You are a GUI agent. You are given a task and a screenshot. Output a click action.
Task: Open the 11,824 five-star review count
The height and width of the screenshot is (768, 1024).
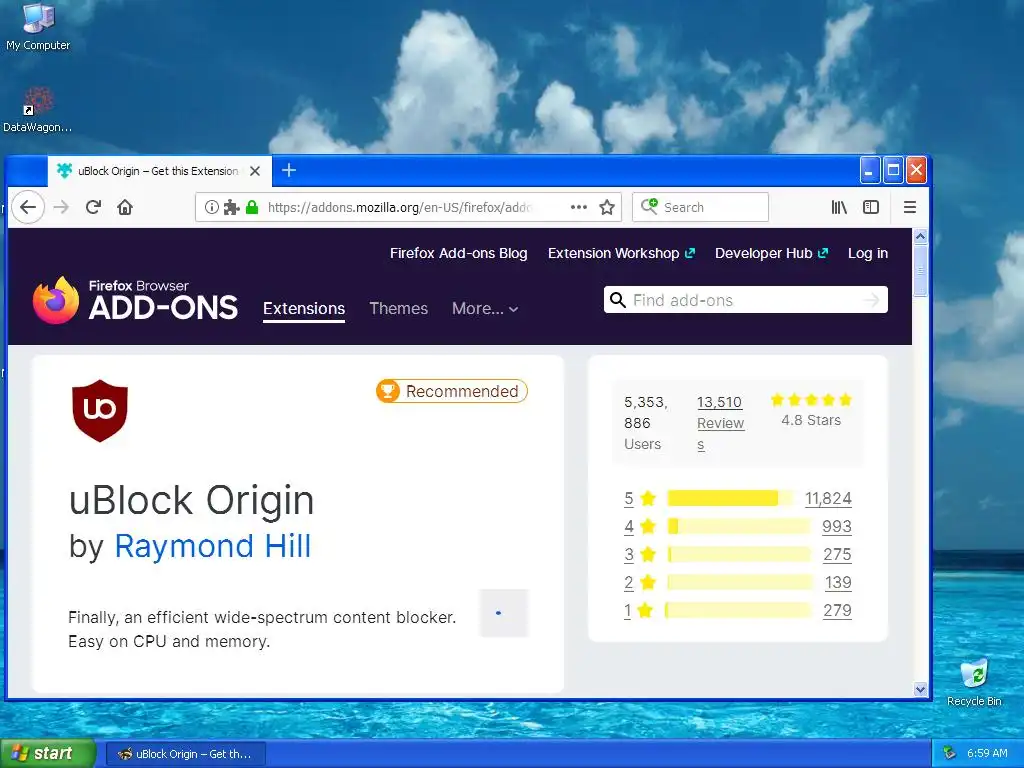coord(828,498)
